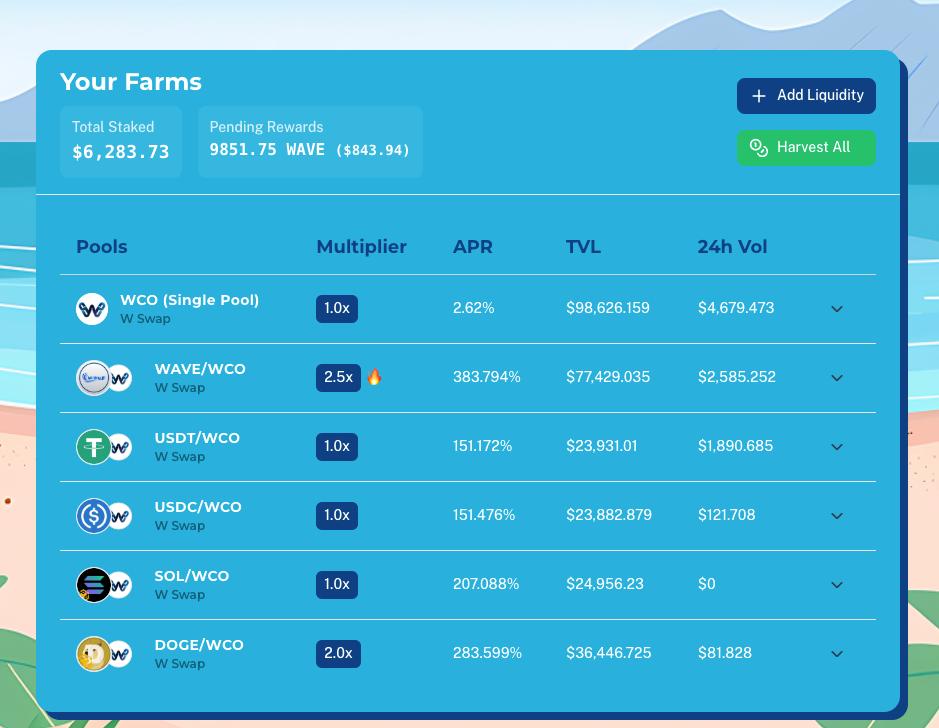Click the USDC/WCO pool name
939x728 pixels.
[198, 506]
